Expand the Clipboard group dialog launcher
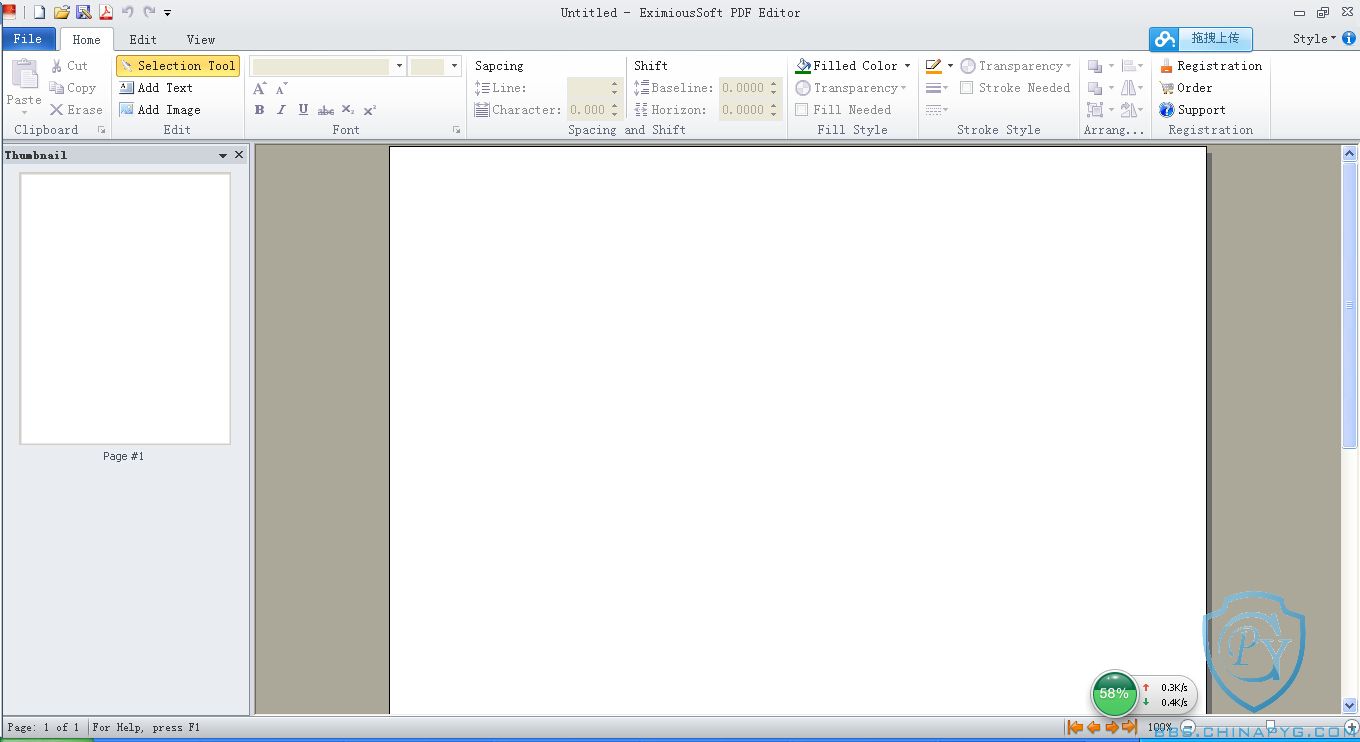The width and height of the screenshot is (1360, 742). pyautogui.click(x=102, y=130)
